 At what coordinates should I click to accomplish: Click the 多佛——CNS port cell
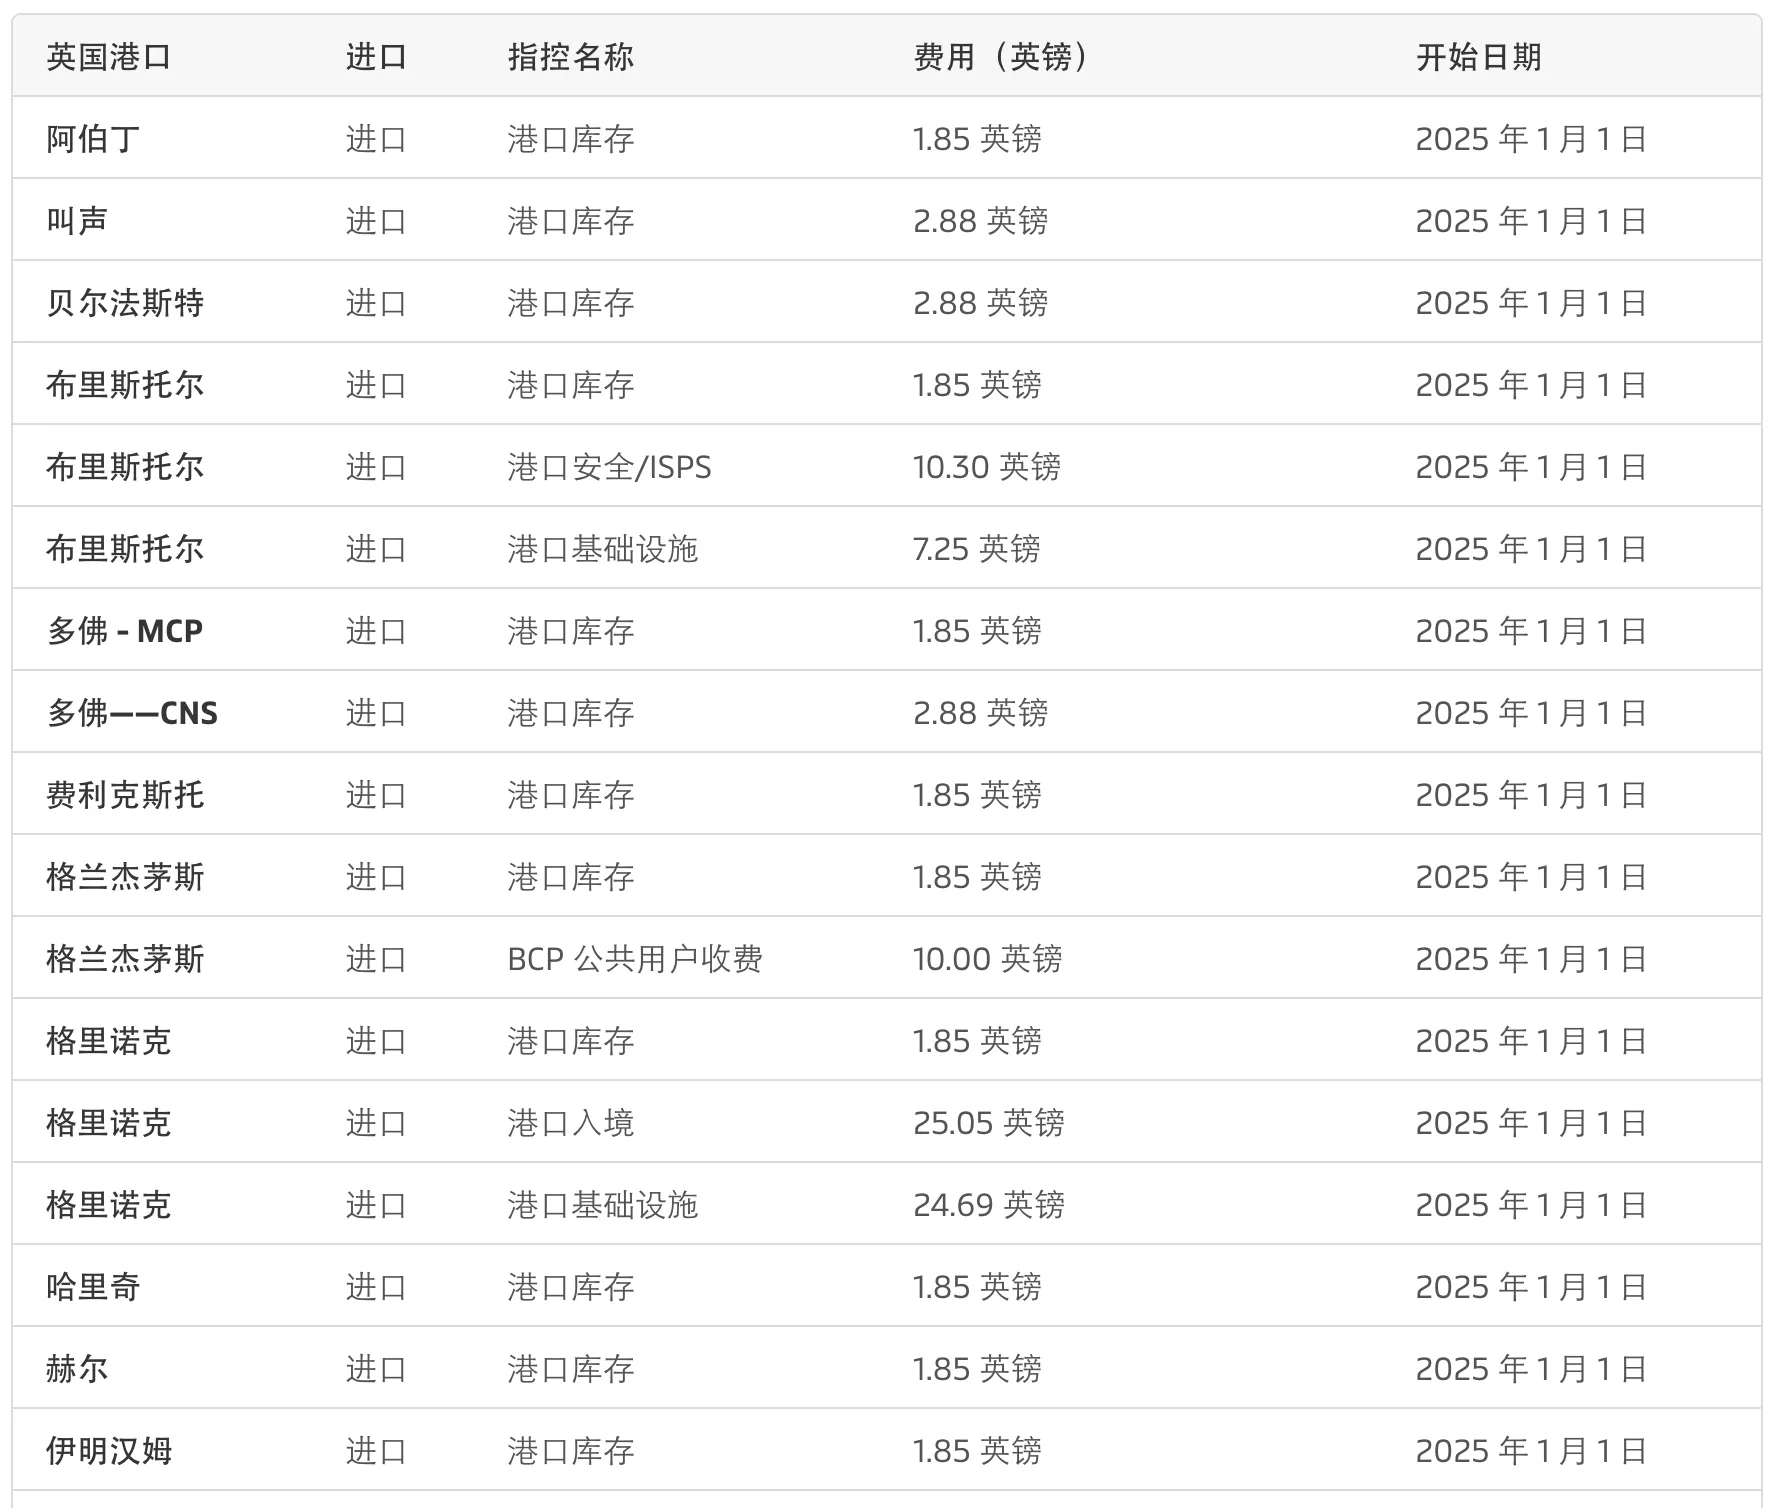[132, 713]
